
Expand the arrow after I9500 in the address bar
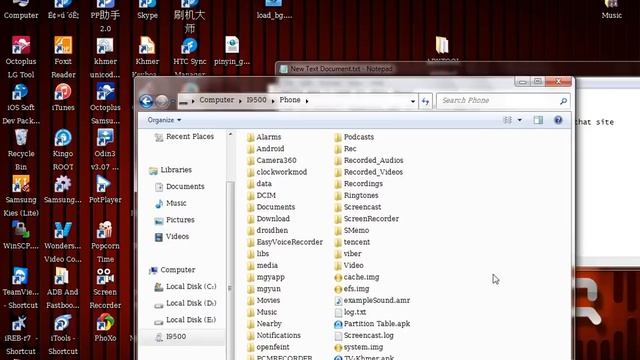click(x=273, y=101)
